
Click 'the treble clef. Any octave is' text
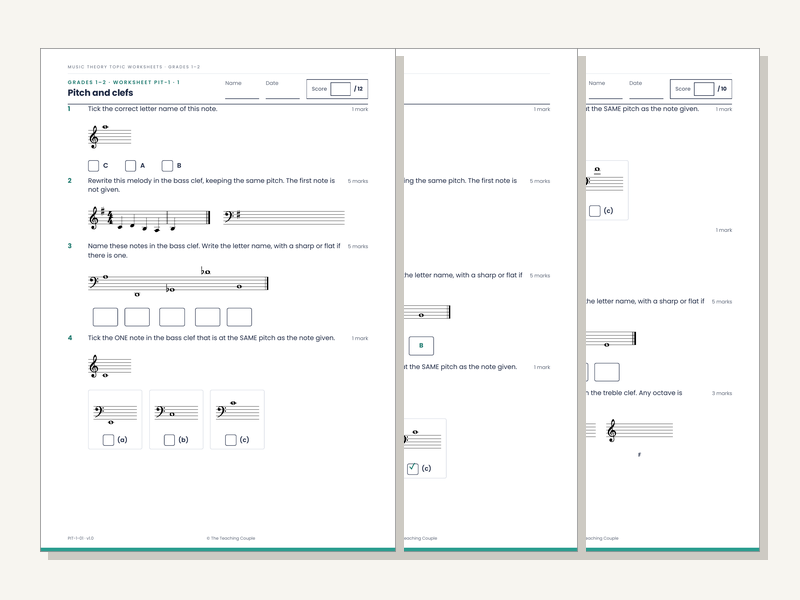[636, 393]
